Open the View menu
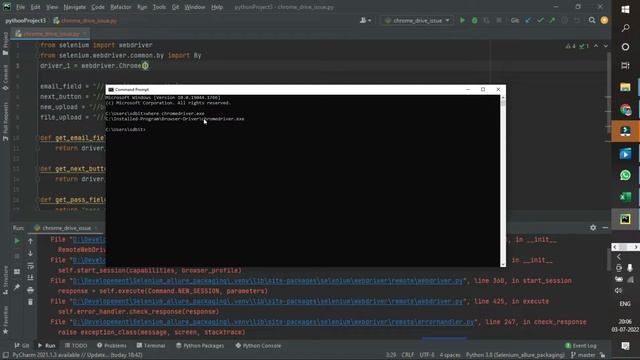Screen dimensions: 640x360 pyautogui.click(x=52, y=7)
